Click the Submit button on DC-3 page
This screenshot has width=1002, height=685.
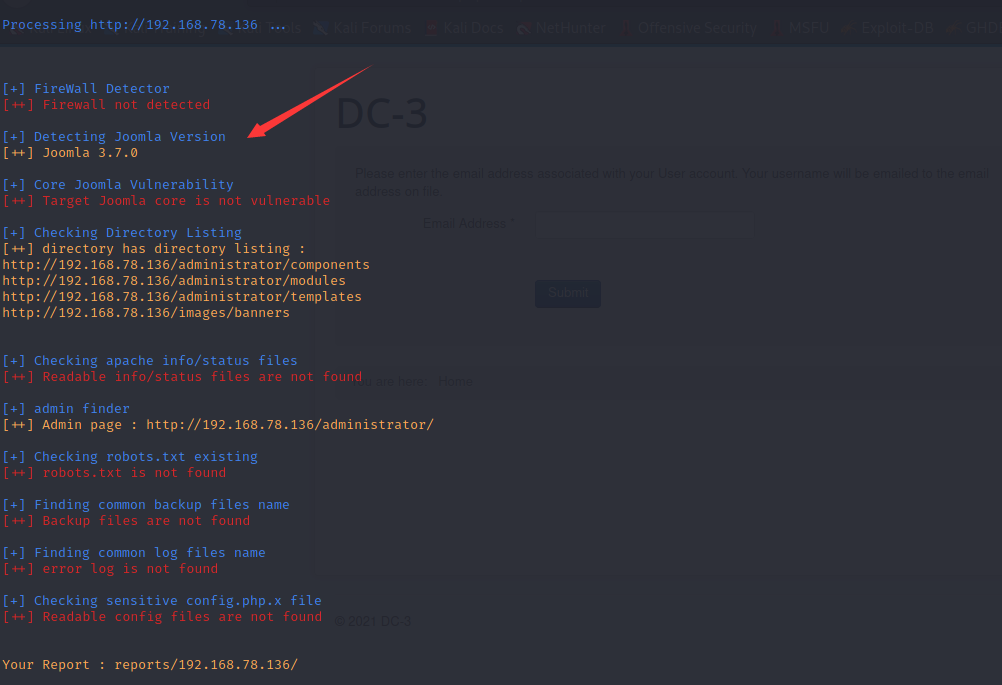(567, 293)
